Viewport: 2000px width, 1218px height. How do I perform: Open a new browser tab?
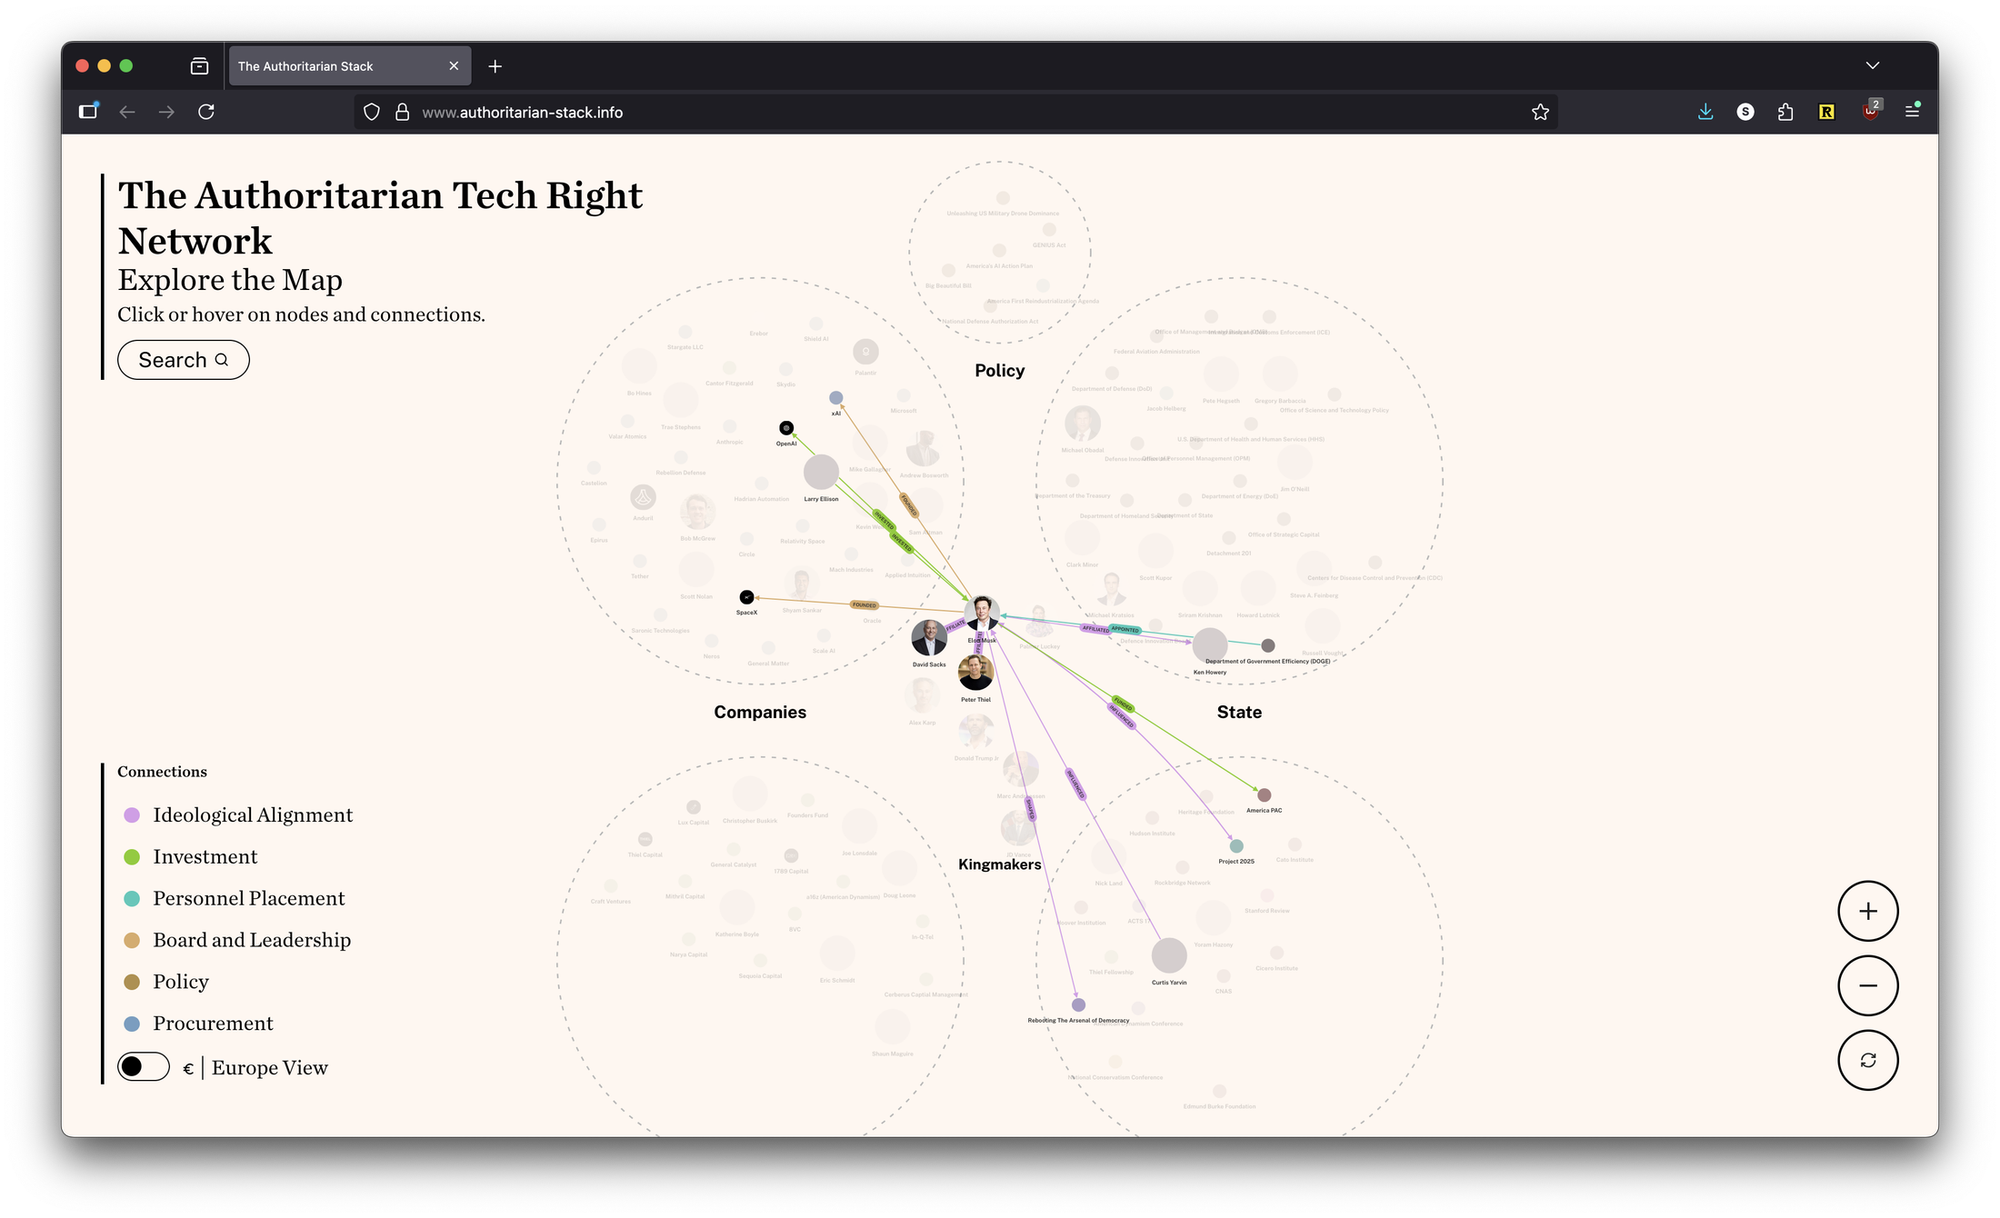(x=495, y=65)
